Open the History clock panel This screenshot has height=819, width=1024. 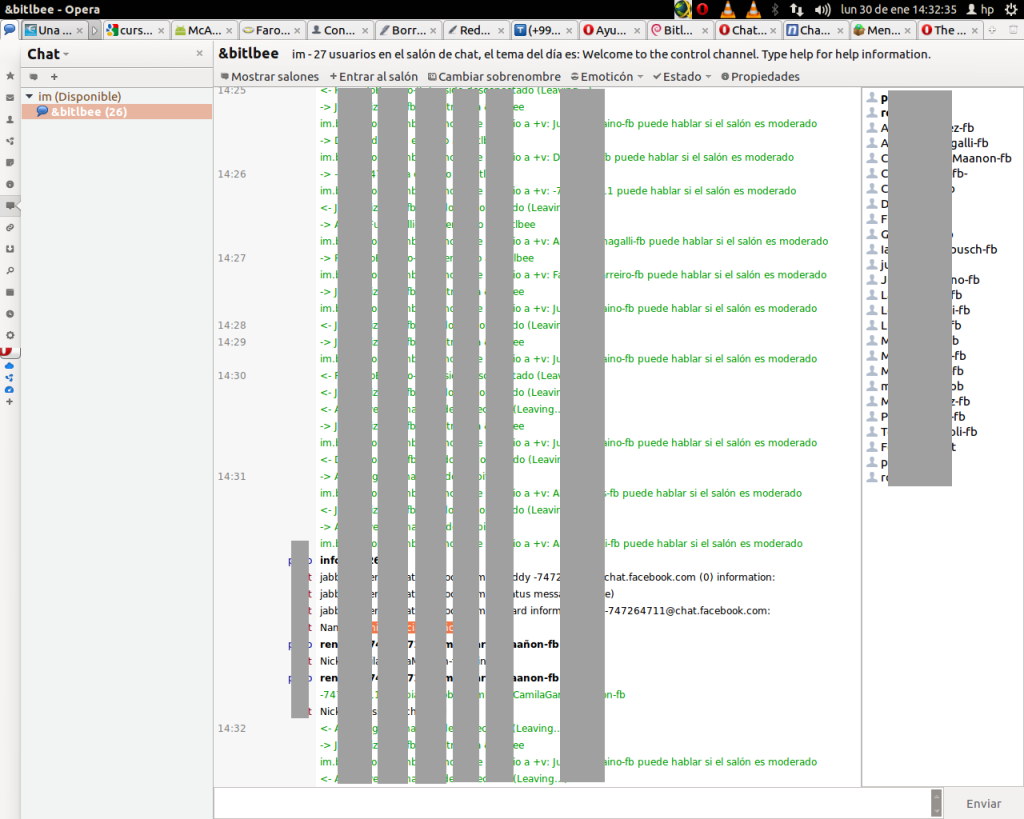(x=10, y=313)
